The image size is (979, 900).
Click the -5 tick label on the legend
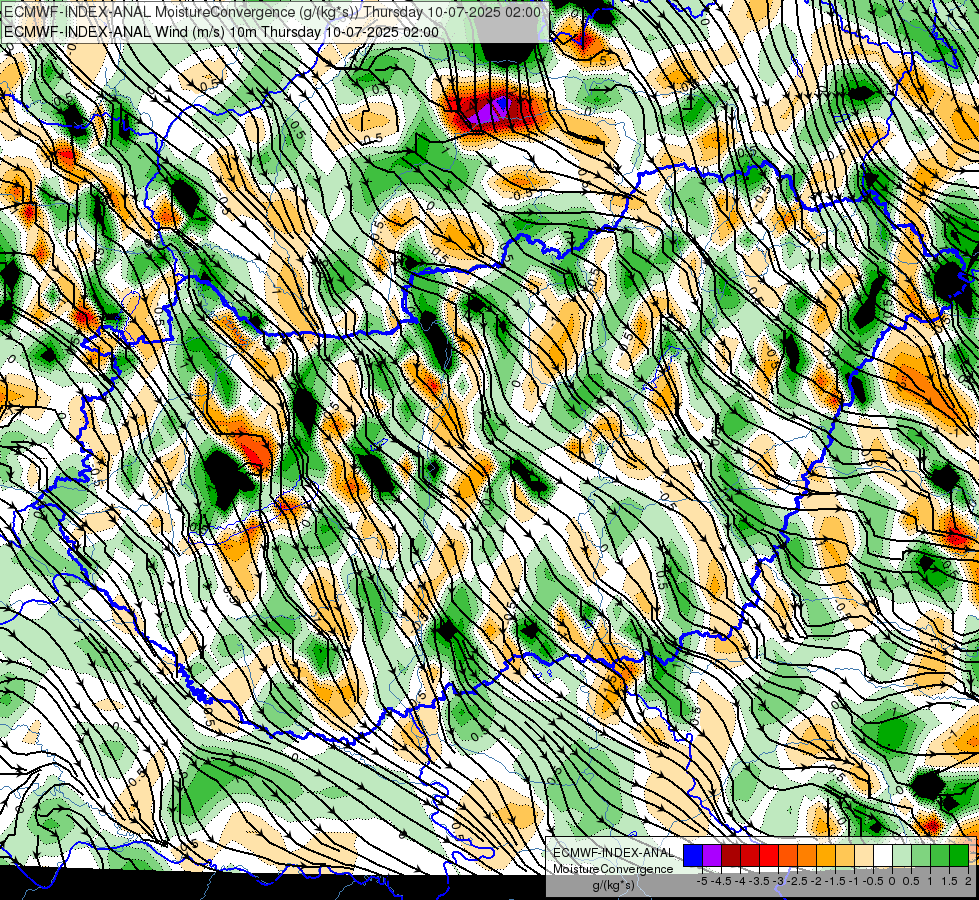(702, 881)
